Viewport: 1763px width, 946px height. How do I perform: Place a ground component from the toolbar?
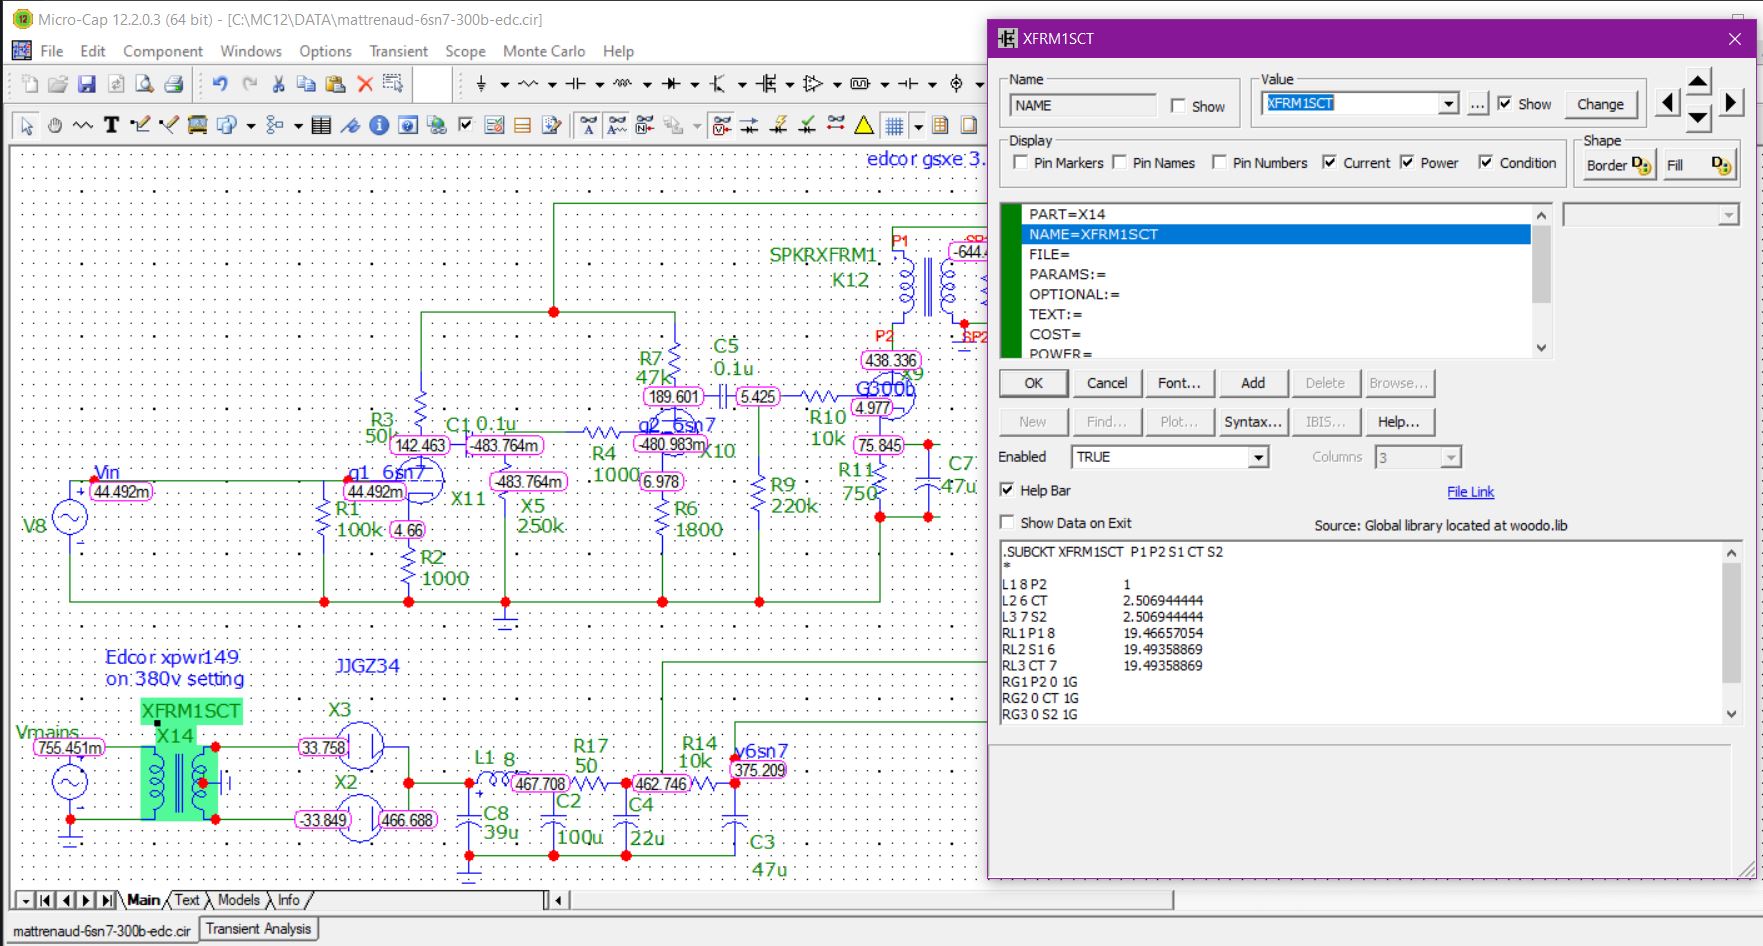click(x=481, y=84)
